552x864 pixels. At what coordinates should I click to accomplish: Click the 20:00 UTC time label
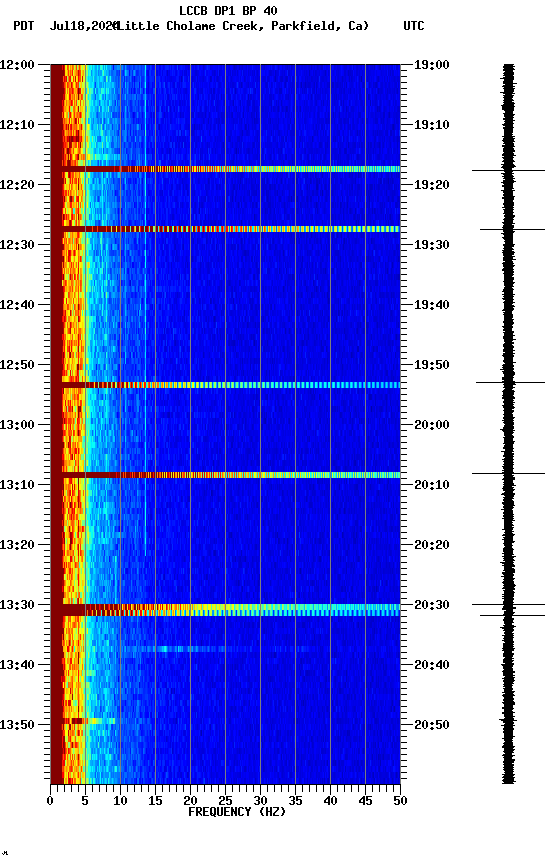click(432, 425)
